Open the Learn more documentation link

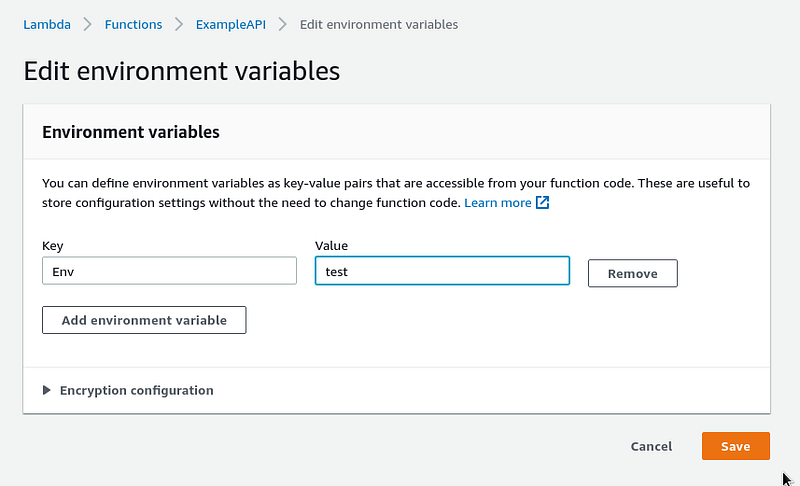point(497,202)
